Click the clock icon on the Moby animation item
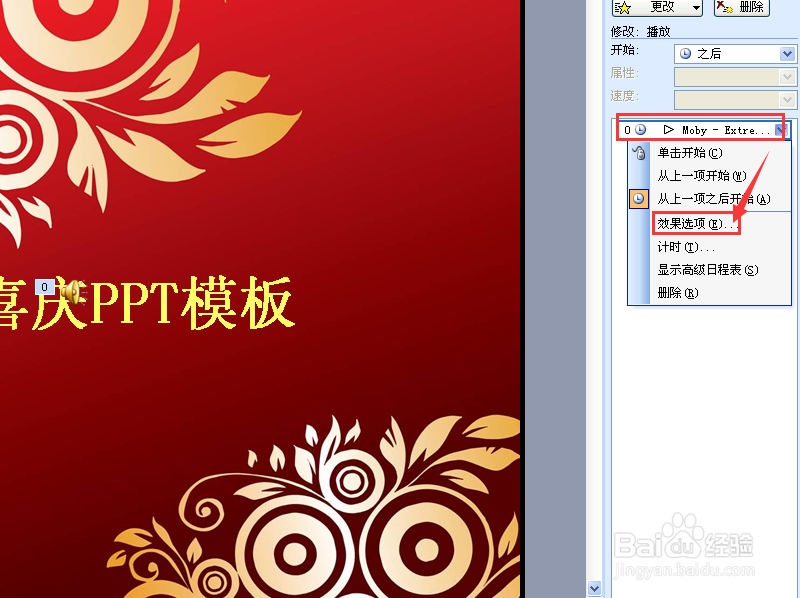This screenshot has width=800, height=598. coord(641,130)
